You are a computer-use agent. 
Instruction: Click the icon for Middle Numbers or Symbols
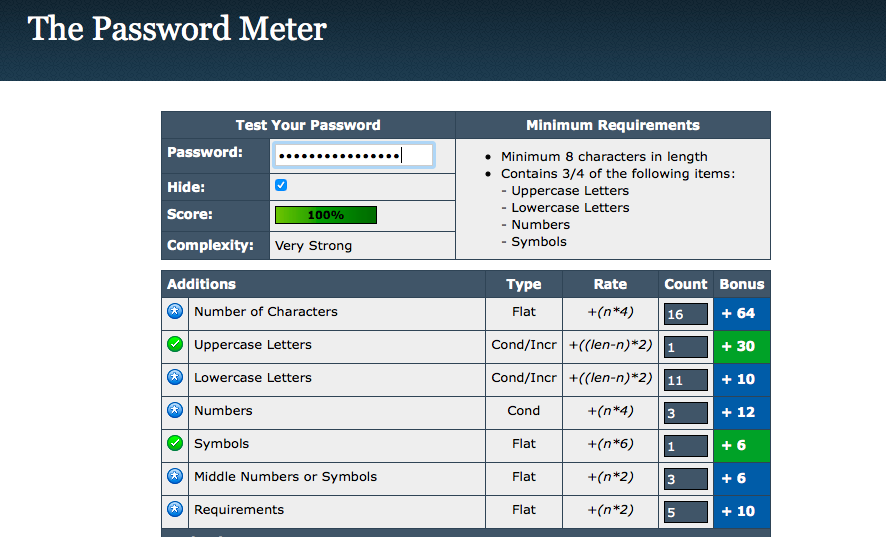coord(175,476)
